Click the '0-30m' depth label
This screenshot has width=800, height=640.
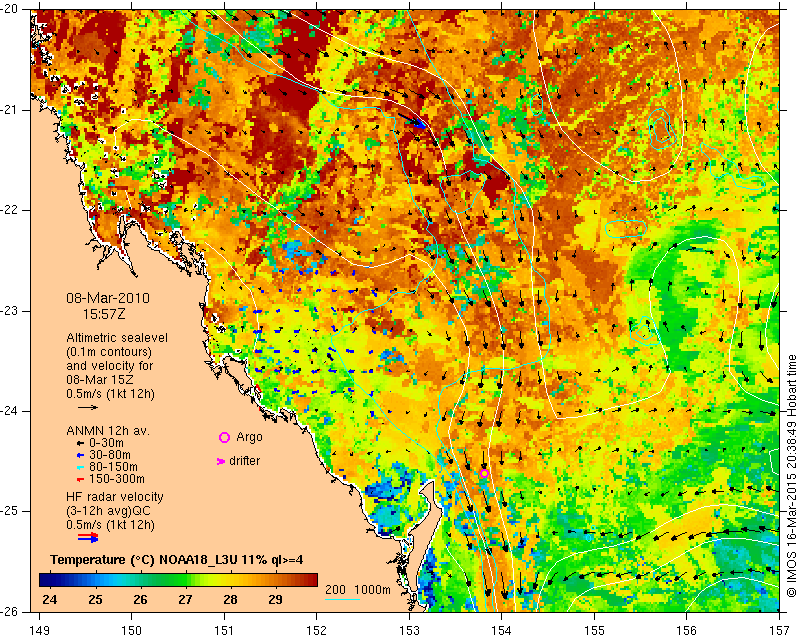coord(106,443)
